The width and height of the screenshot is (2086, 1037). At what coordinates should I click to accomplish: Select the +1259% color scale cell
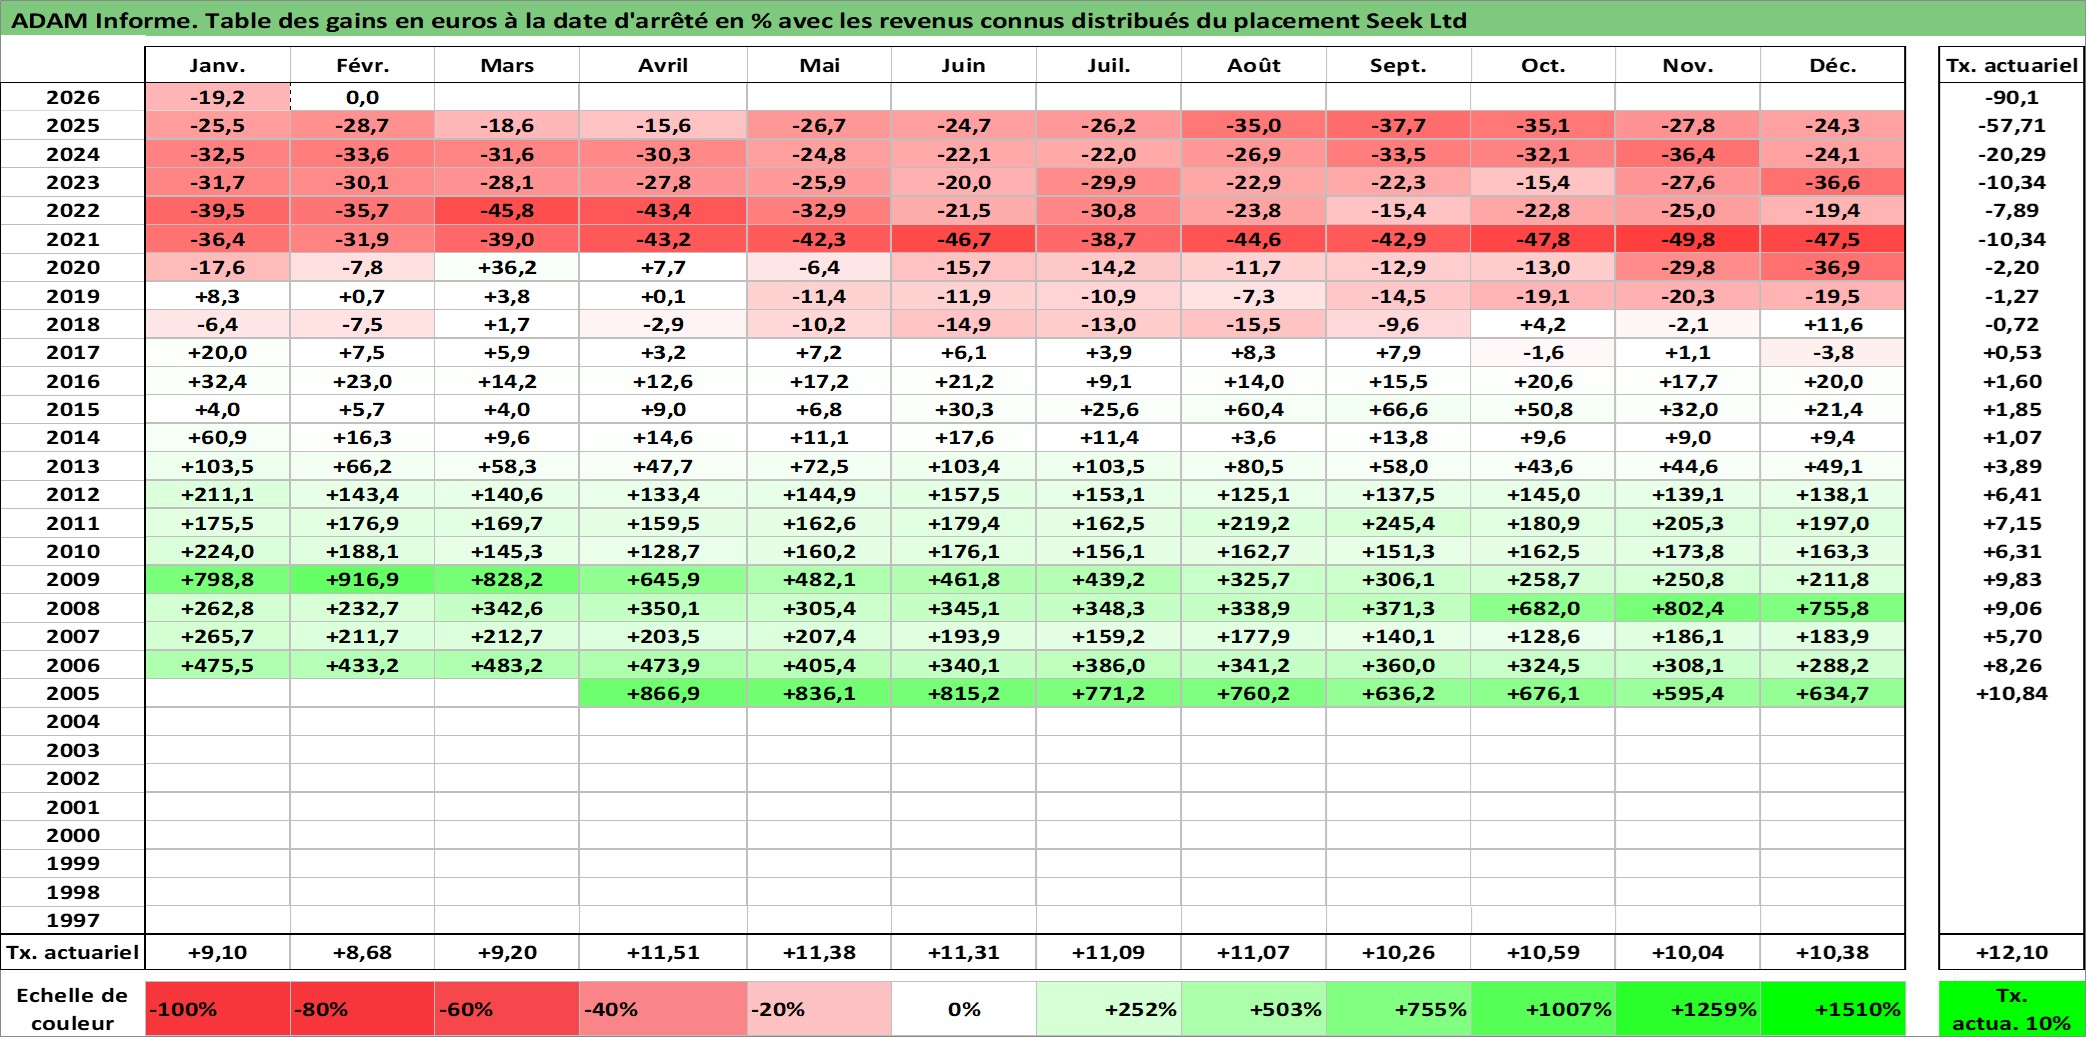coord(1688,1009)
